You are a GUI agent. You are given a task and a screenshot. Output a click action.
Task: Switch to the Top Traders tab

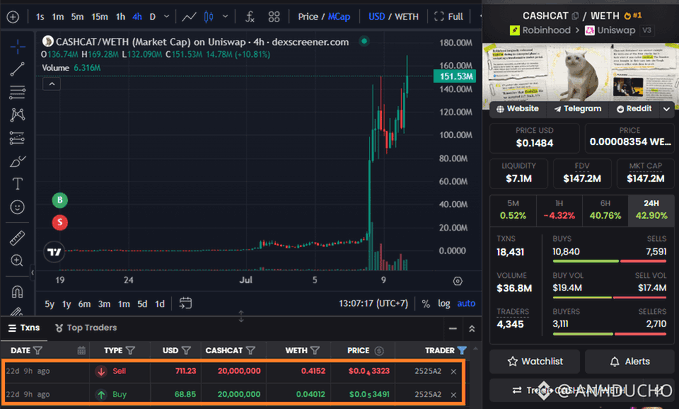(86, 328)
